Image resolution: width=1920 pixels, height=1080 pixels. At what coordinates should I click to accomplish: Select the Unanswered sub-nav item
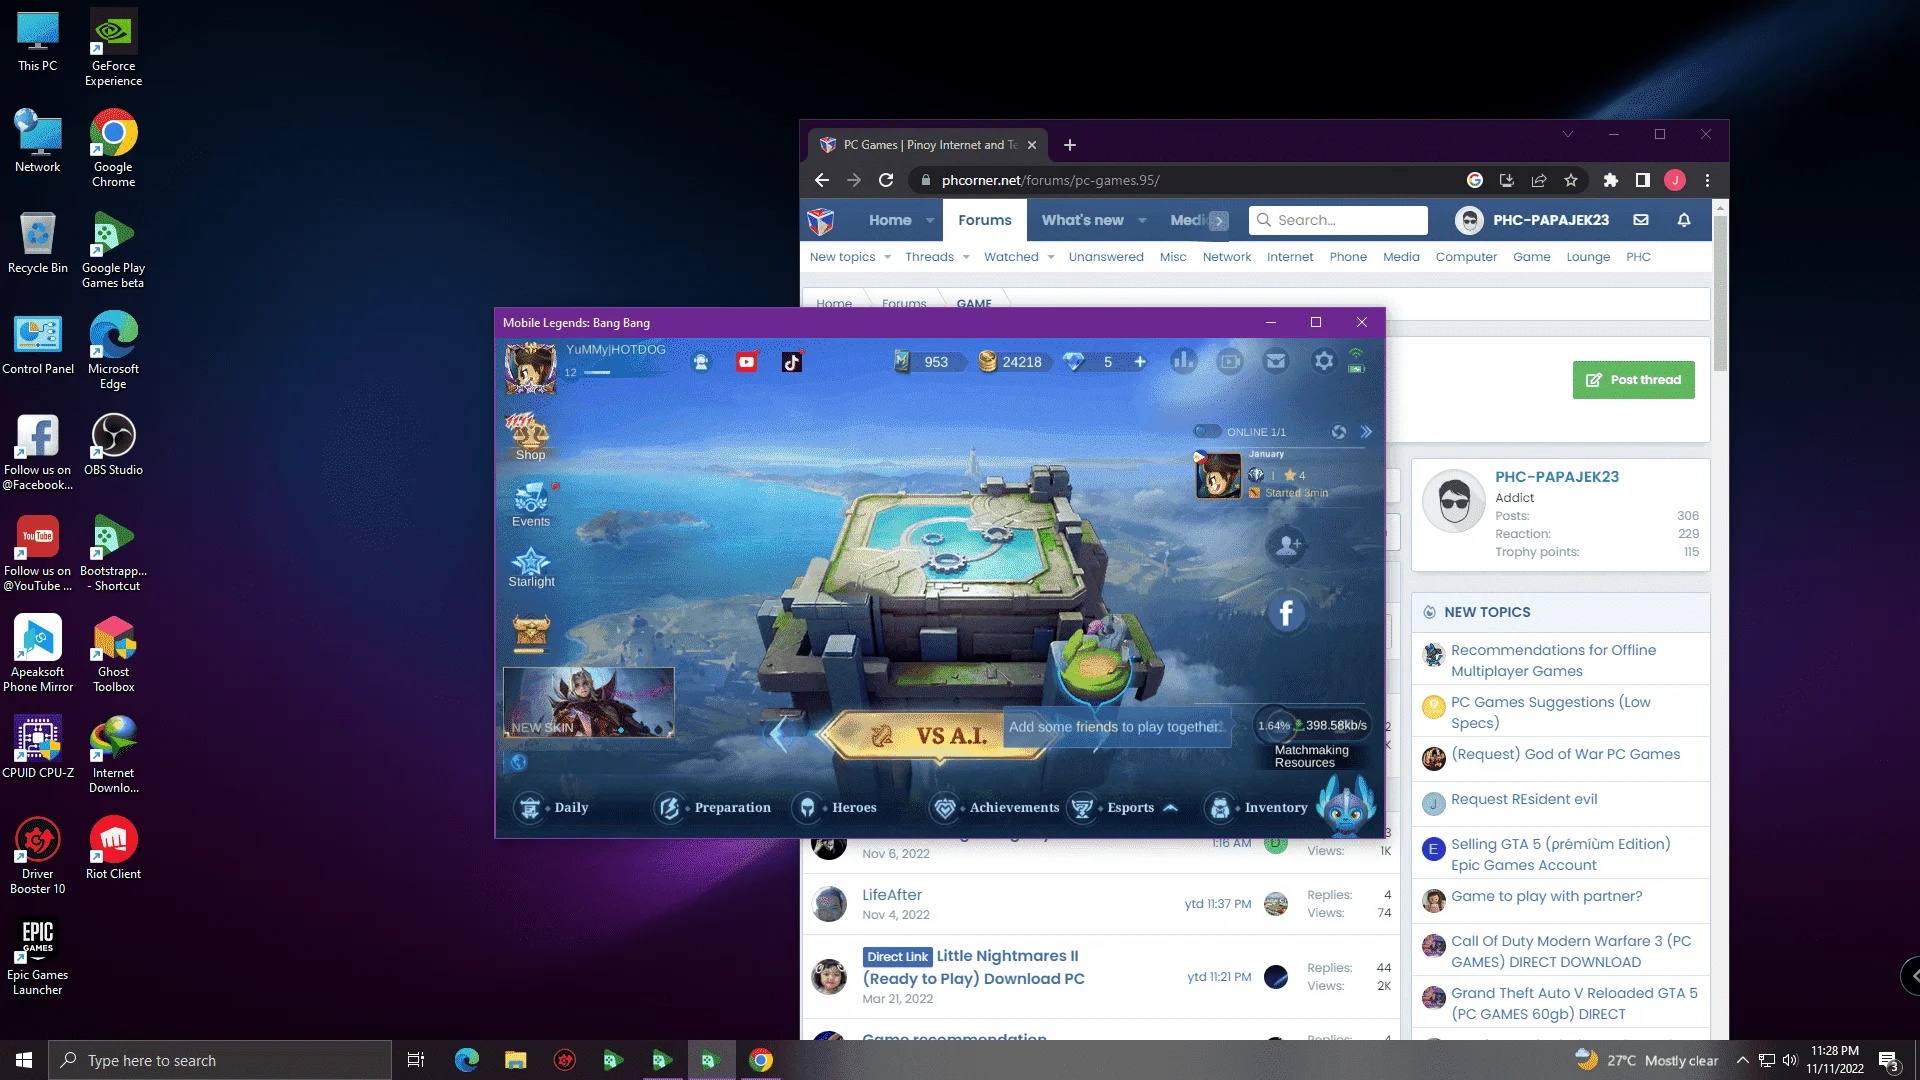tap(1106, 257)
